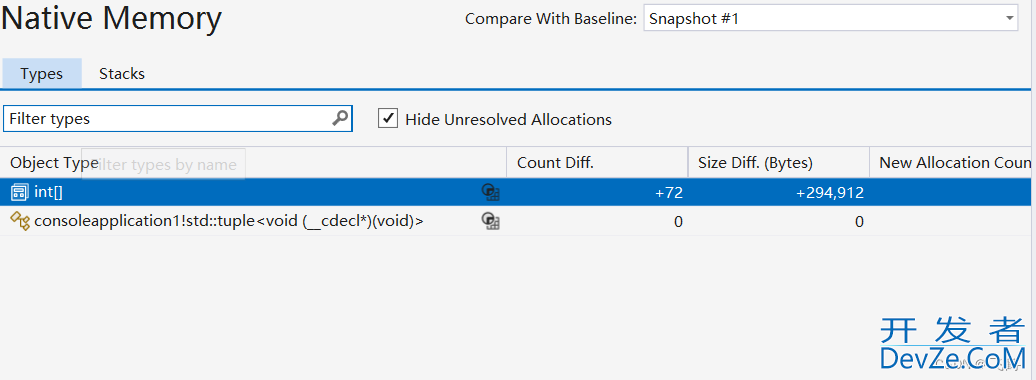This screenshot has height=380, width=1036.
Task: Expand the Compare With Baseline dropdown arrow
Action: [1010, 18]
